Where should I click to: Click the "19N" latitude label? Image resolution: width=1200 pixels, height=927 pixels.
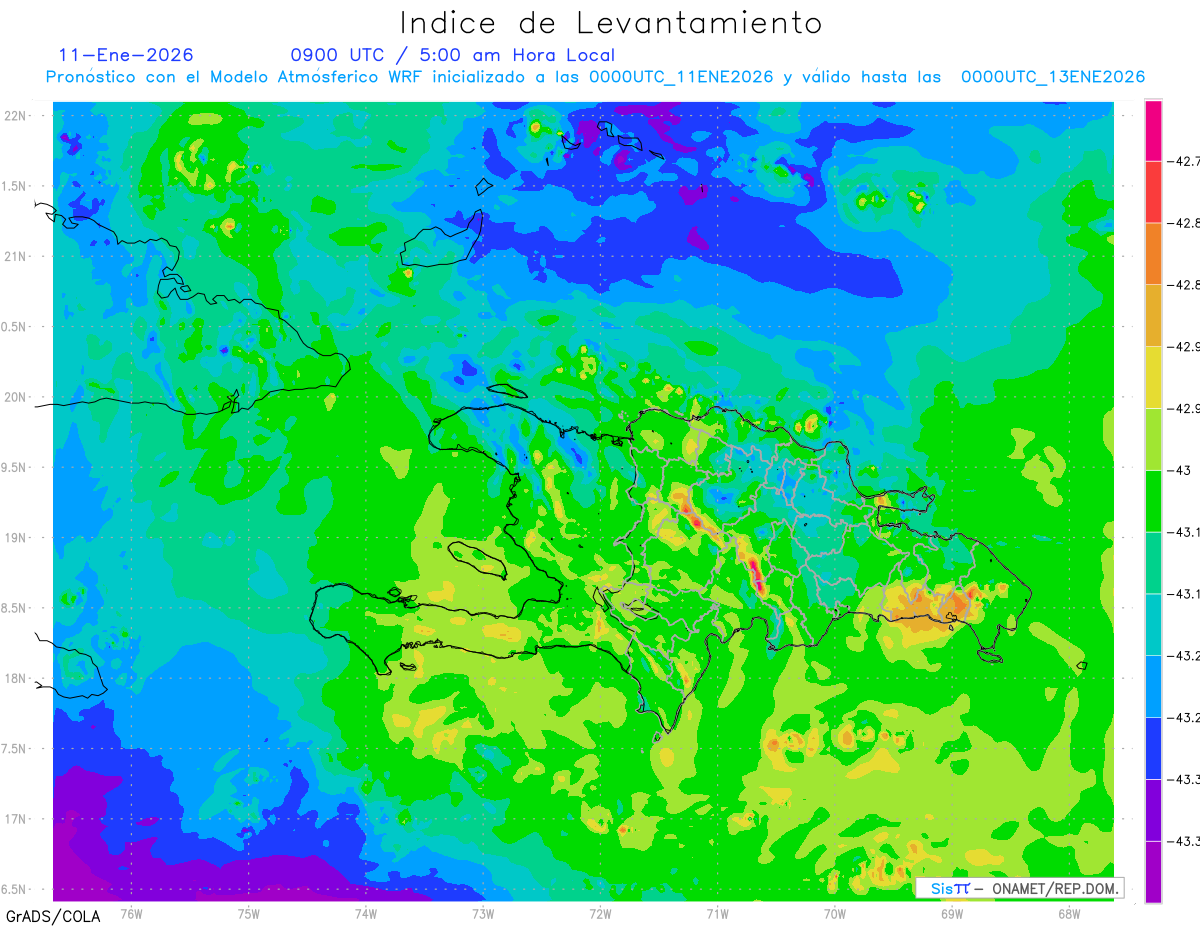point(16,537)
